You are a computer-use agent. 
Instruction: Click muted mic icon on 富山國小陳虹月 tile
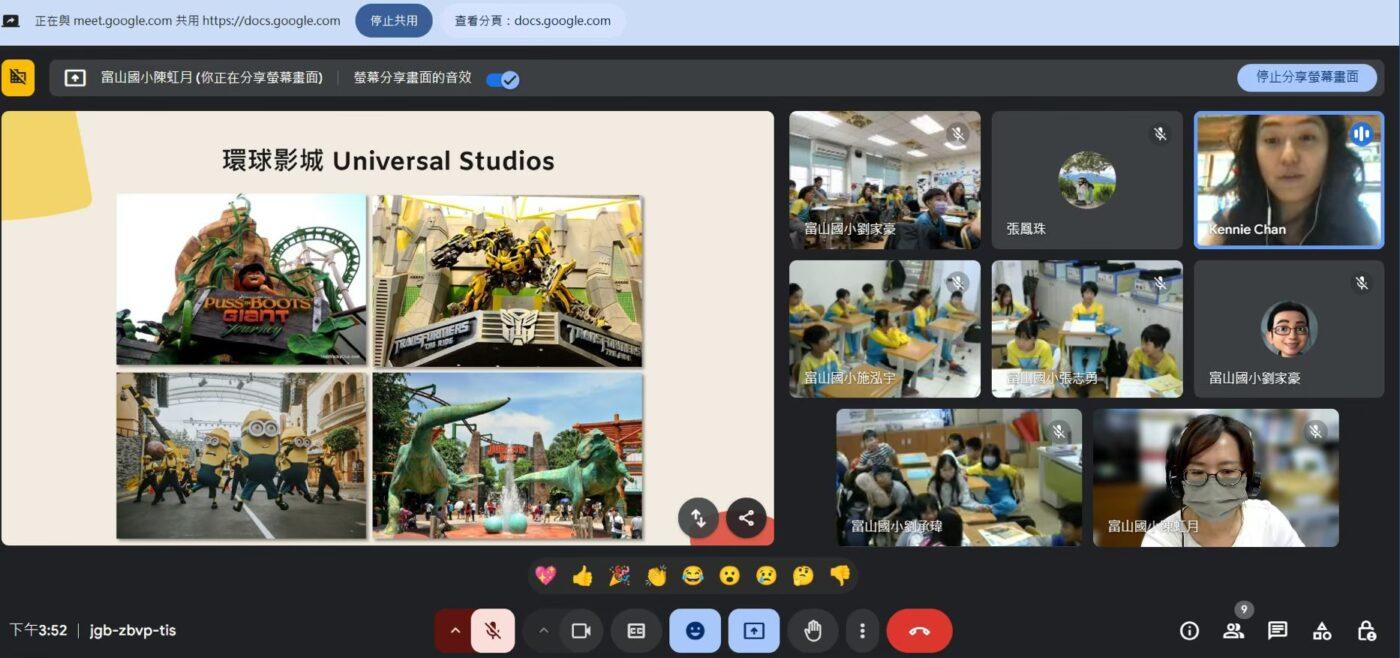pos(1316,432)
